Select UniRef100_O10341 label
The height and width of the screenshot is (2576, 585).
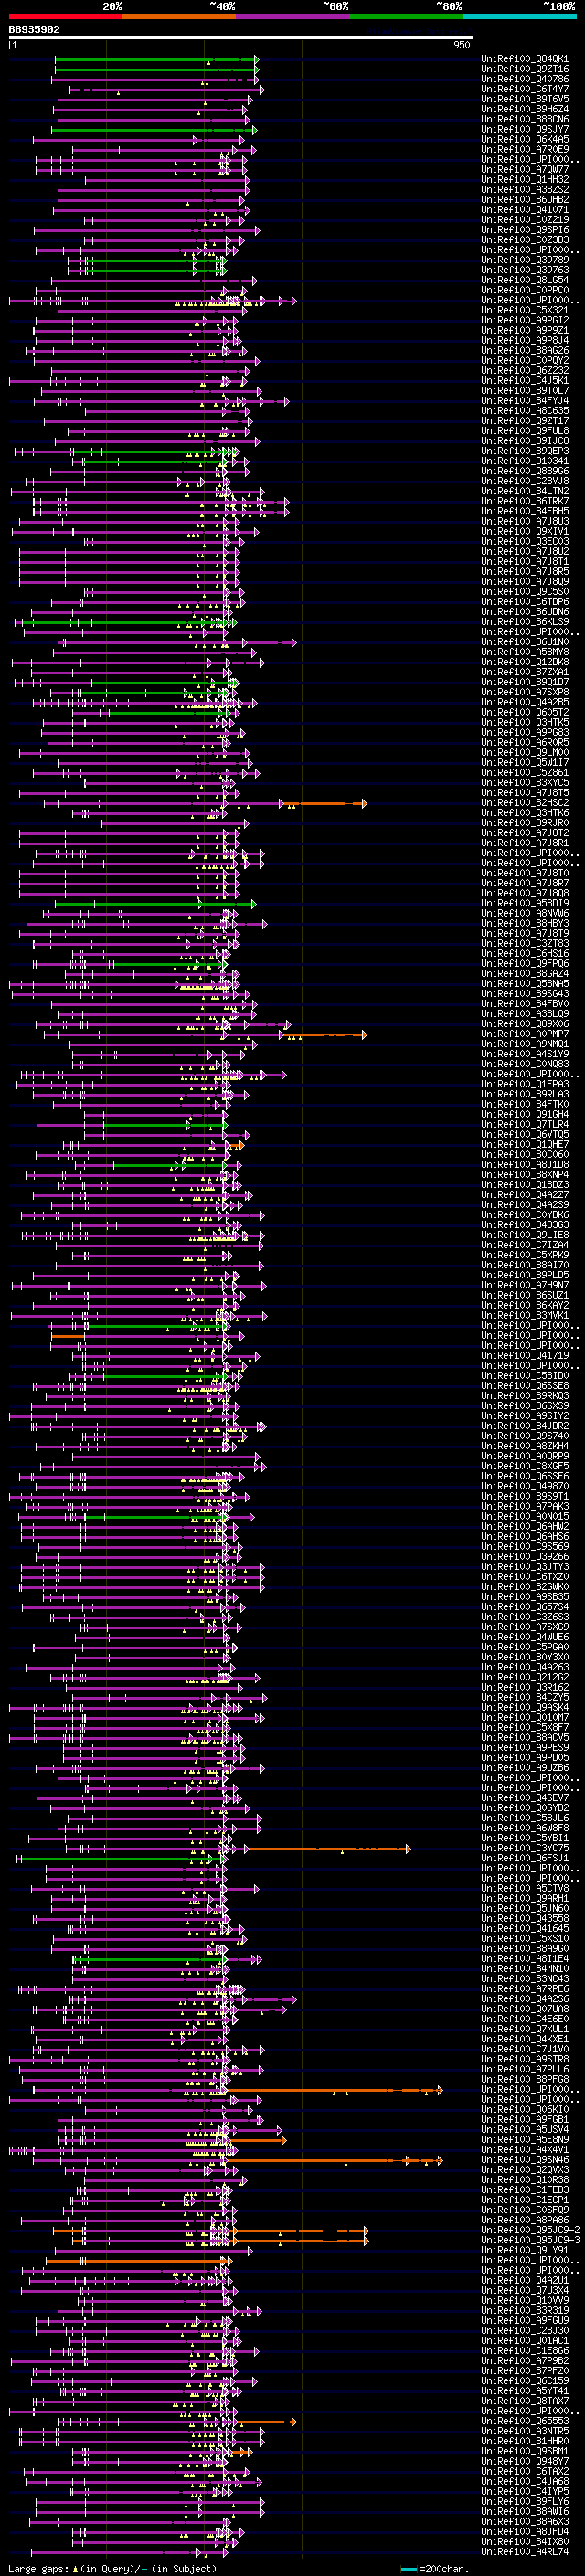(x=525, y=461)
